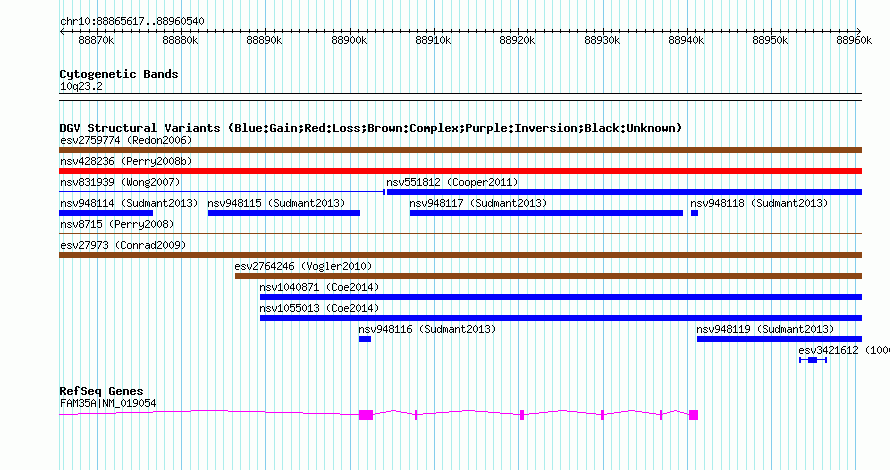This screenshot has width=890, height=470.
Task: Click the Cytogenetic Bands track title
Action: [x=119, y=74]
